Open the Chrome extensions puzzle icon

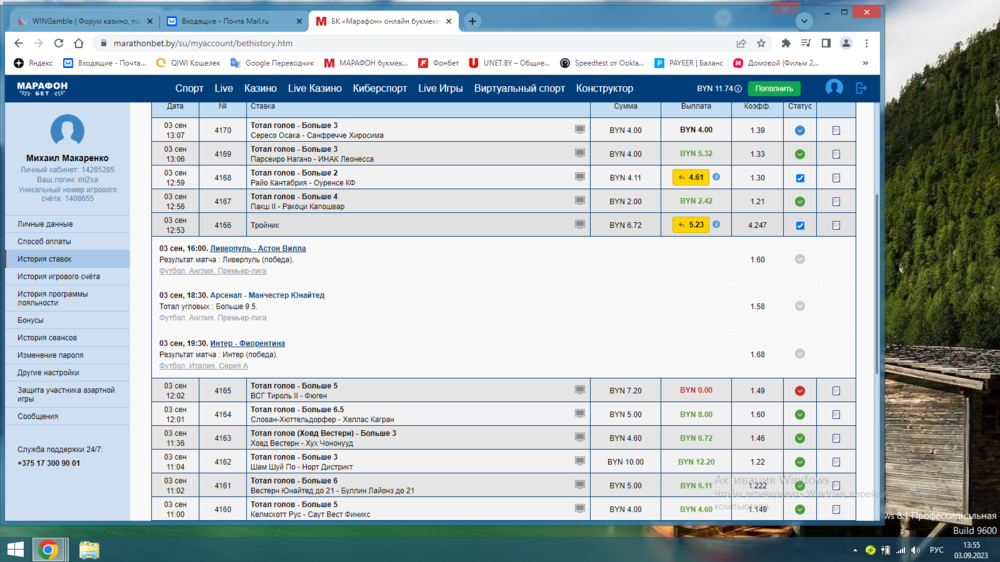click(x=786, y=43)
